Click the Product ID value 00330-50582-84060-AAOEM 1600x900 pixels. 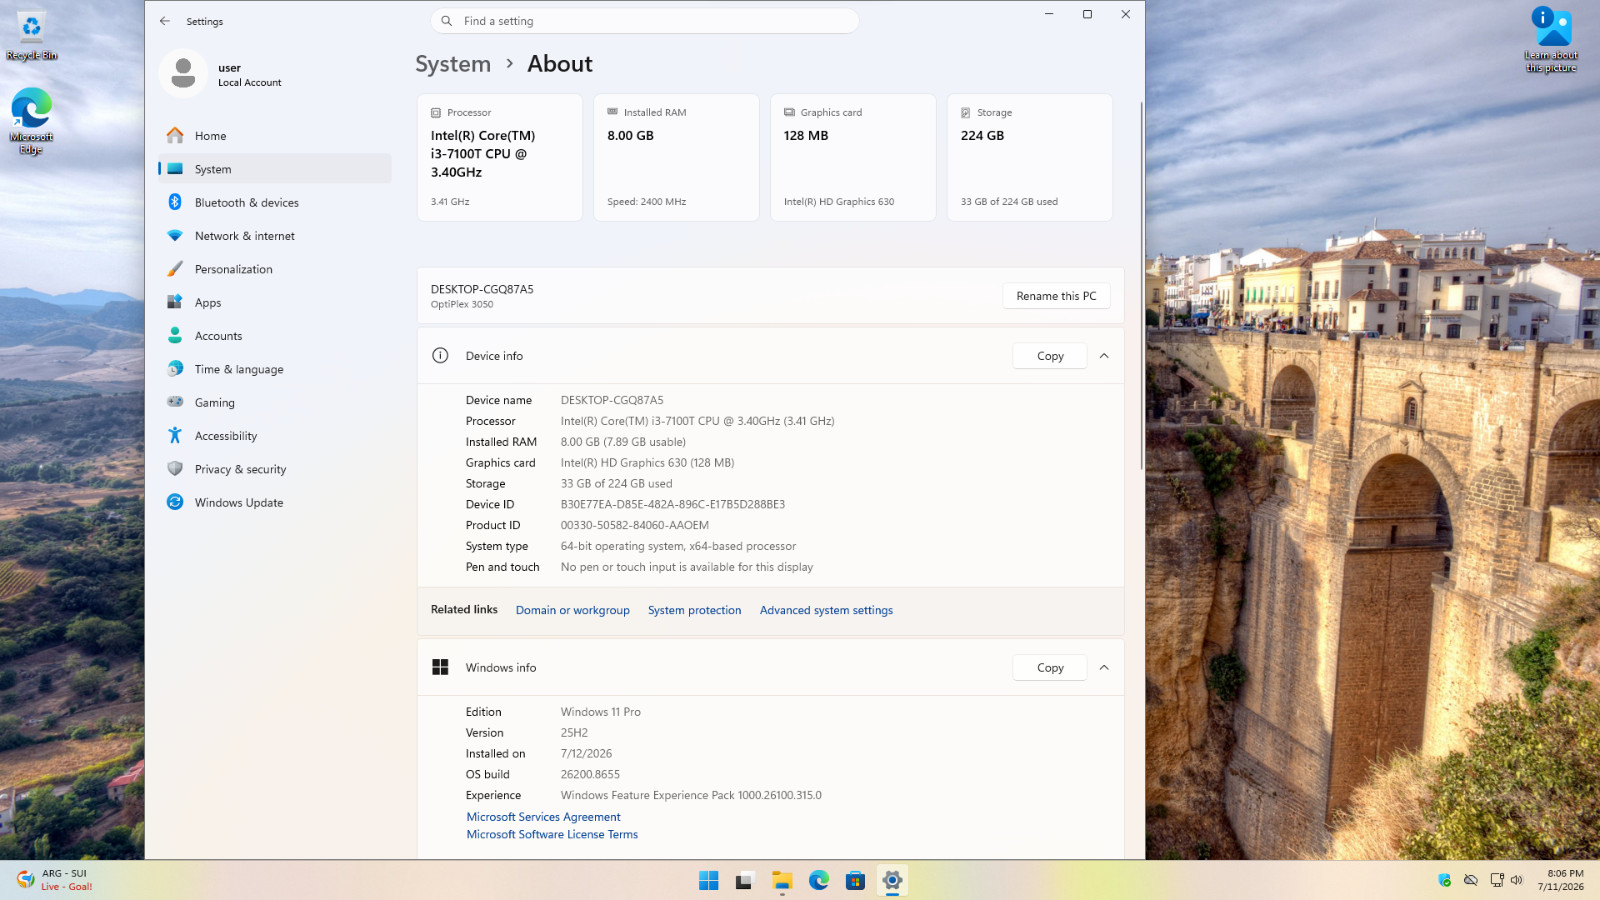(634, 525)
